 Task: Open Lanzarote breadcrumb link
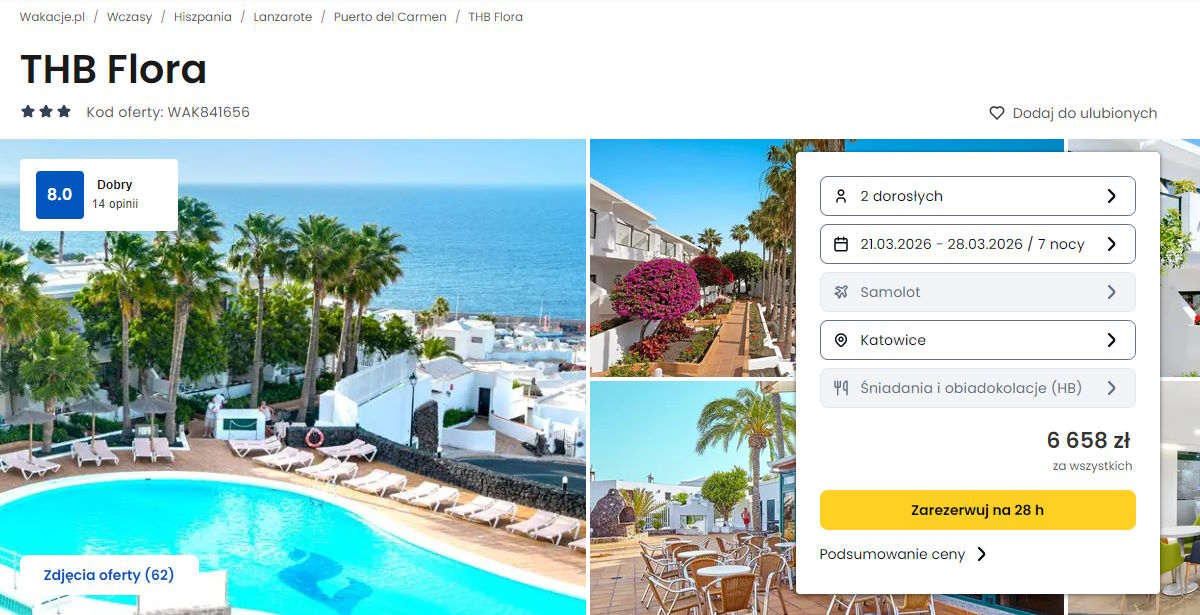point(283,17)
